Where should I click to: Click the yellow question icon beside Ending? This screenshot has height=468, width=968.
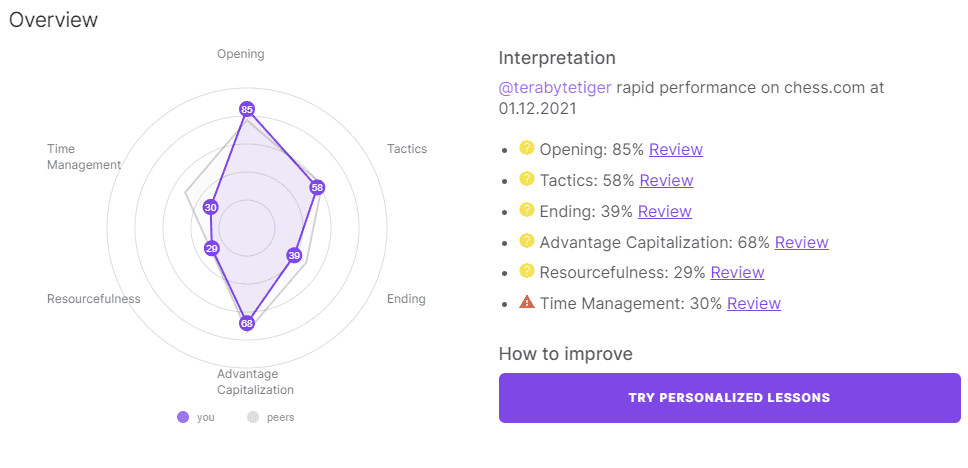pyautogui.click(x=526, y=210)
